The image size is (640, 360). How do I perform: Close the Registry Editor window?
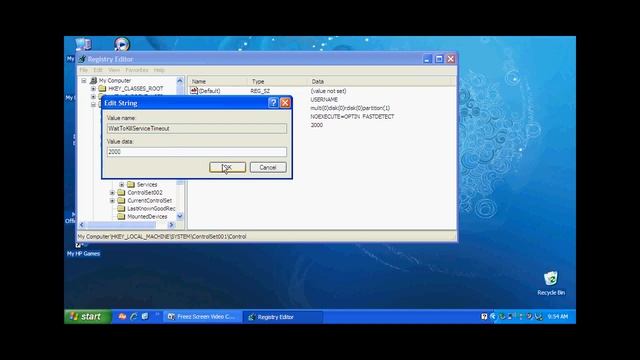[451, 59]
